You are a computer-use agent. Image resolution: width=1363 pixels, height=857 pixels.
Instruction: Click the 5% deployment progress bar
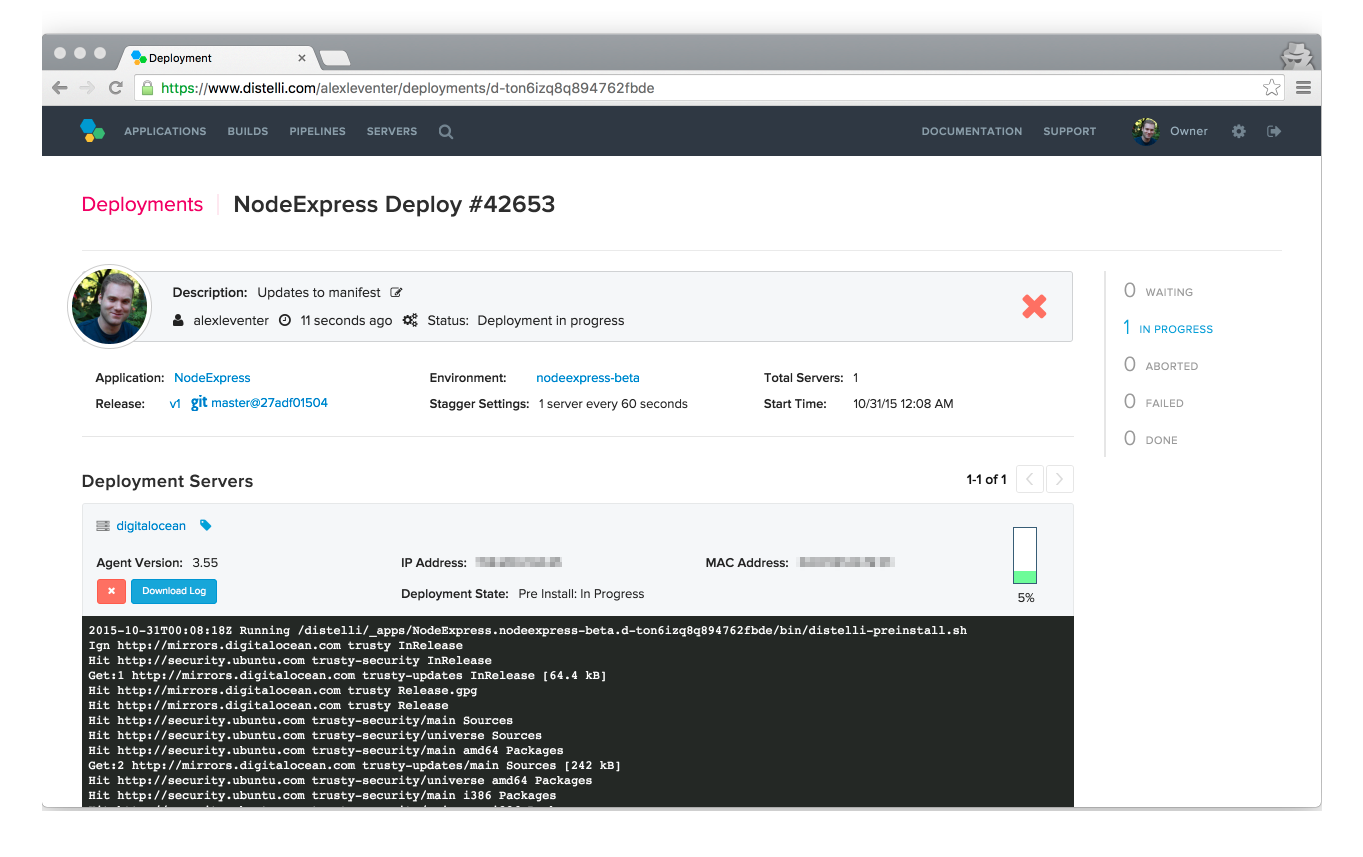(x=1025, y=555)
